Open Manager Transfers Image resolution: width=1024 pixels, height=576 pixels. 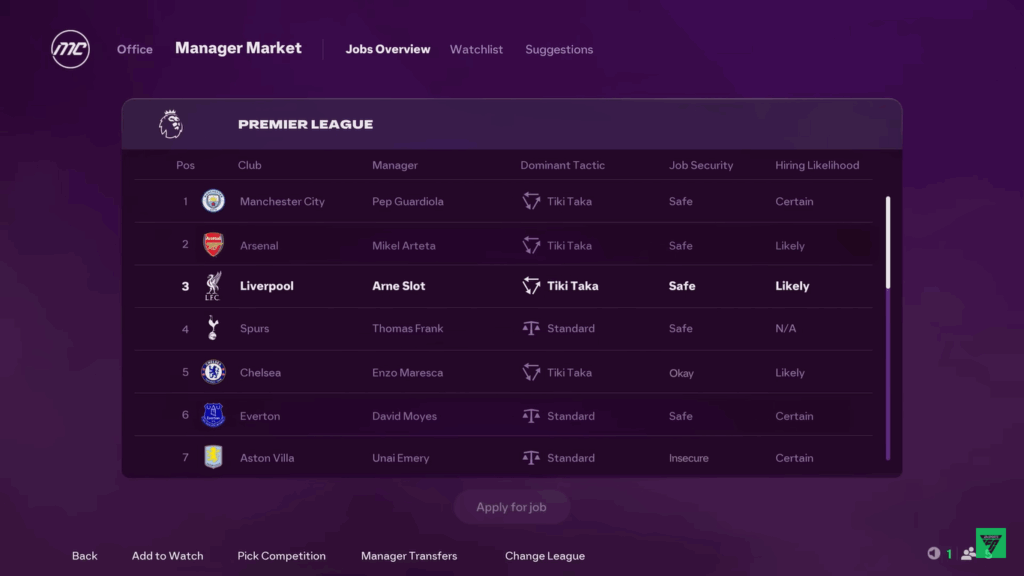409,556
